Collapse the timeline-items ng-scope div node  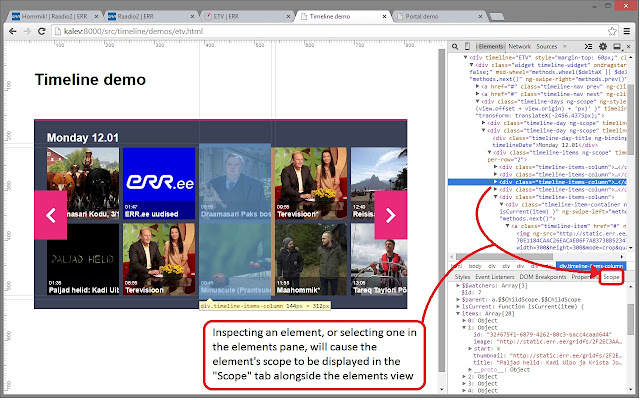(x=489, y=152)
